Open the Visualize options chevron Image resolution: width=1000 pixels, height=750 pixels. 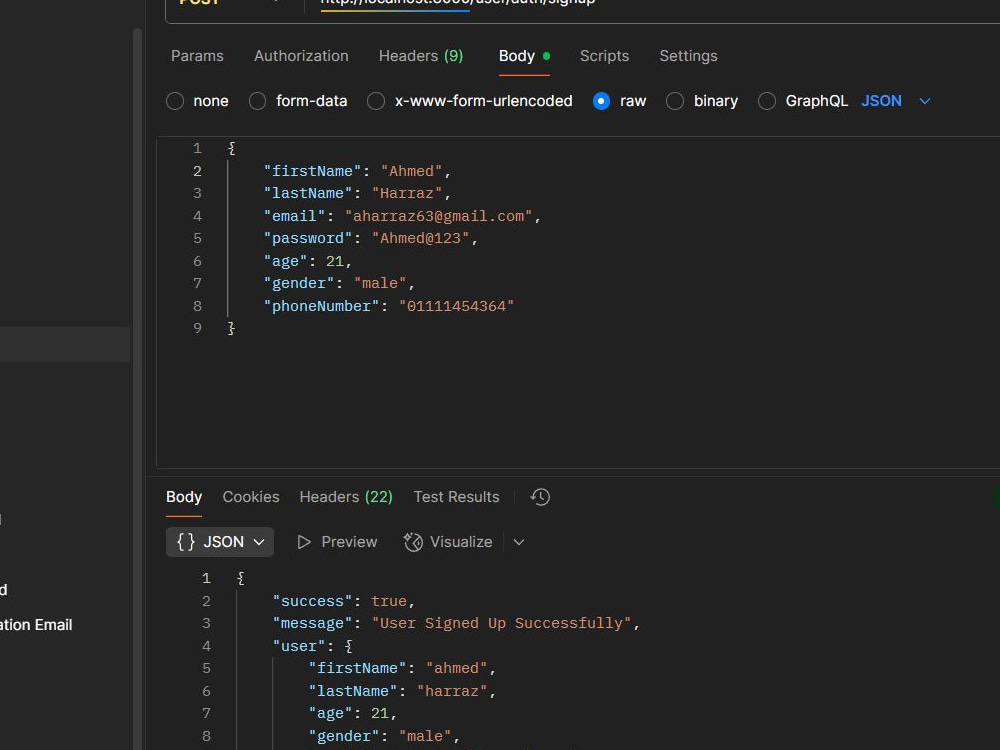click(x=519, y=542)
